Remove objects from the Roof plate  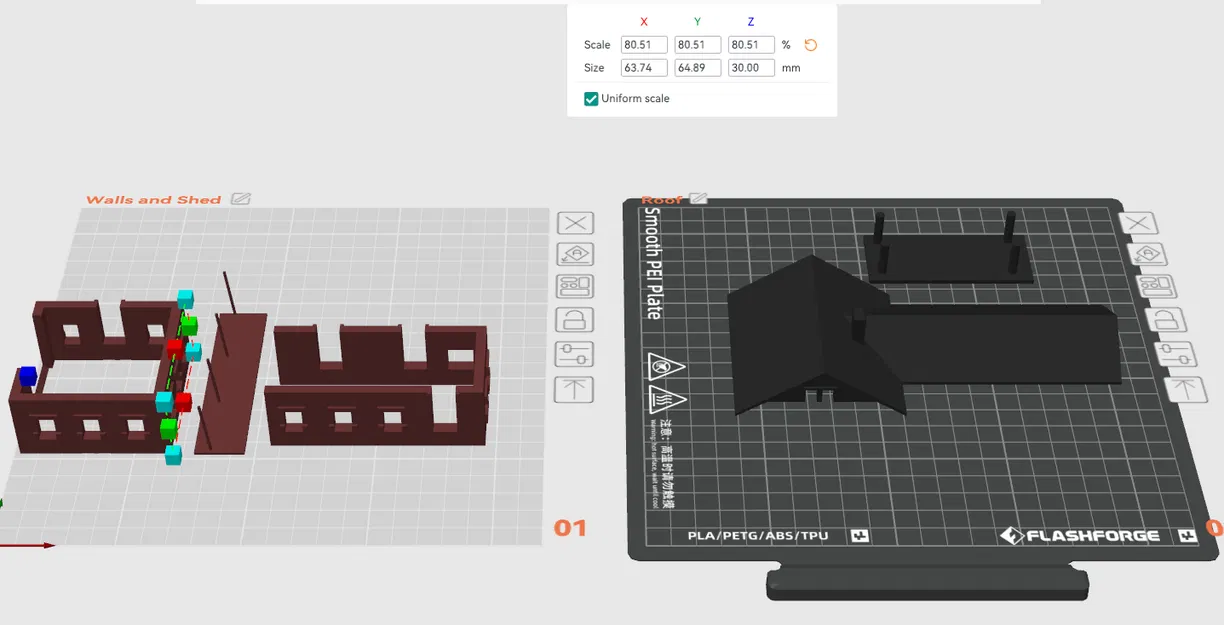pyautogui.click(x=1138, y=224)
